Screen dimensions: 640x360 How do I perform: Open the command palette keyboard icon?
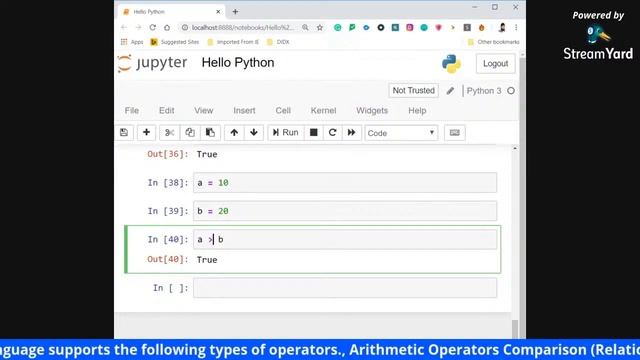[x=454, y=133]
